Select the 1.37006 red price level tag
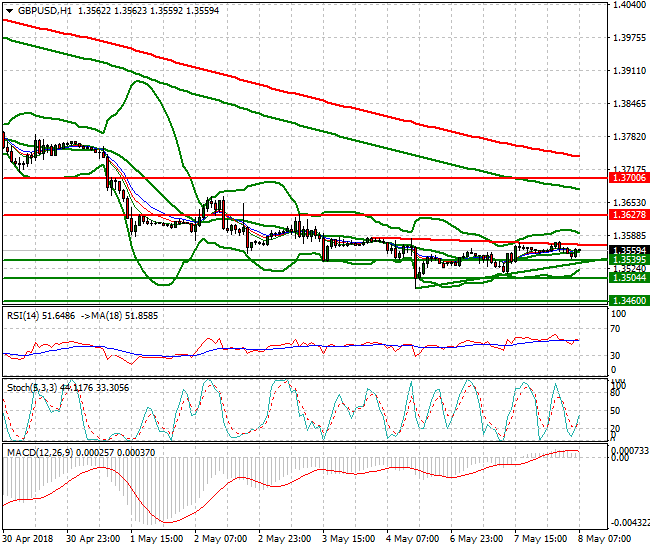The image size is (650, 550). click(627, 177)
